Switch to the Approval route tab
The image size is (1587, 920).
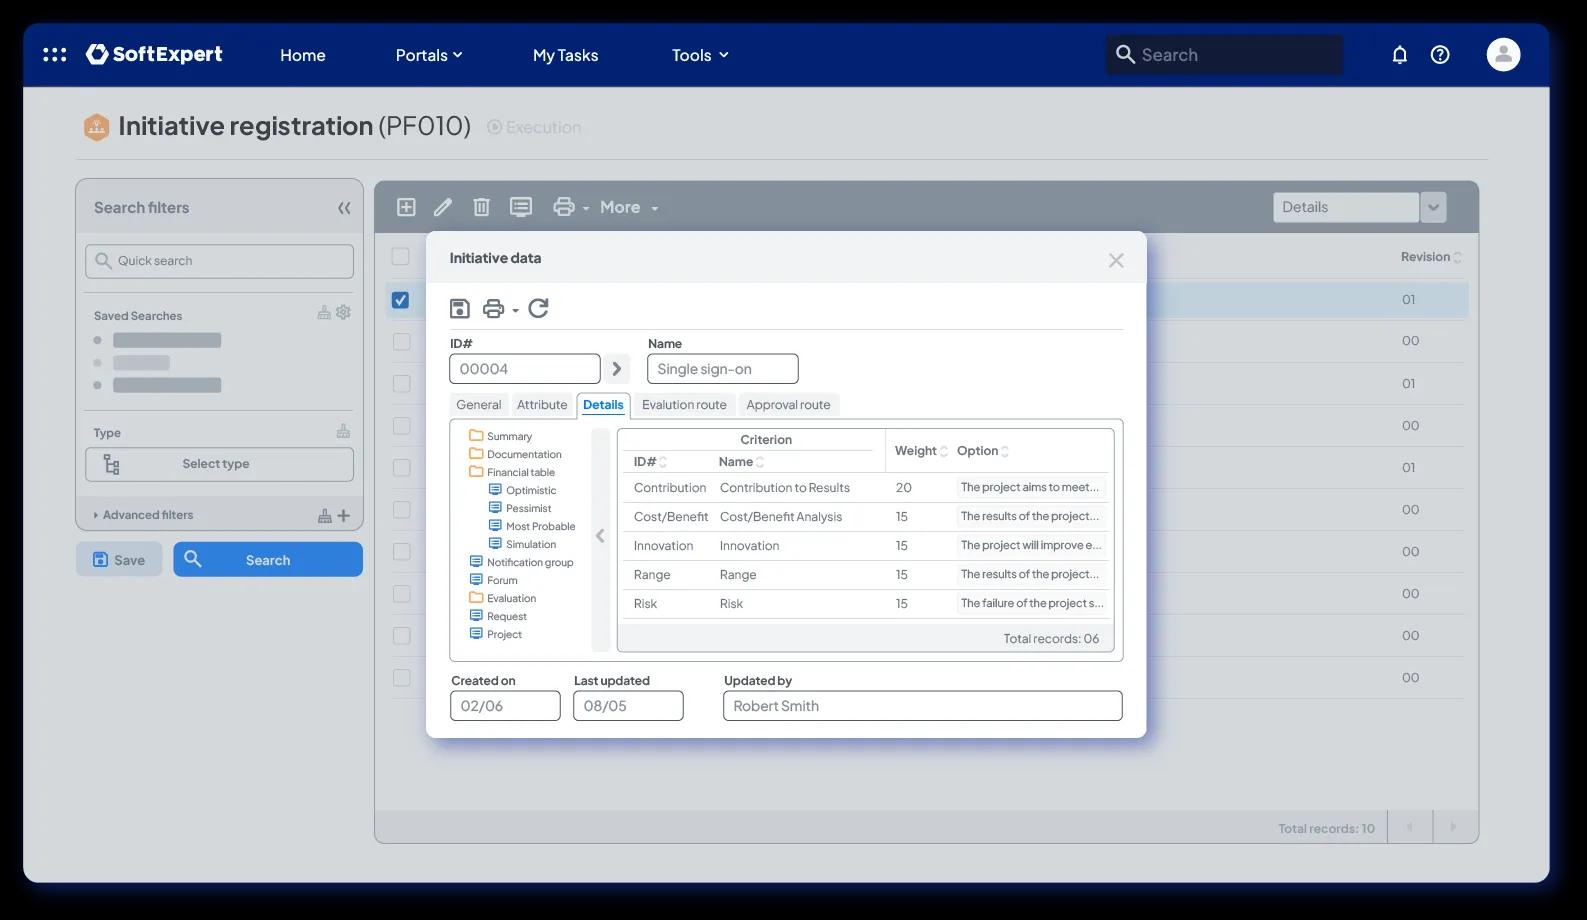(x=788, y=405)
